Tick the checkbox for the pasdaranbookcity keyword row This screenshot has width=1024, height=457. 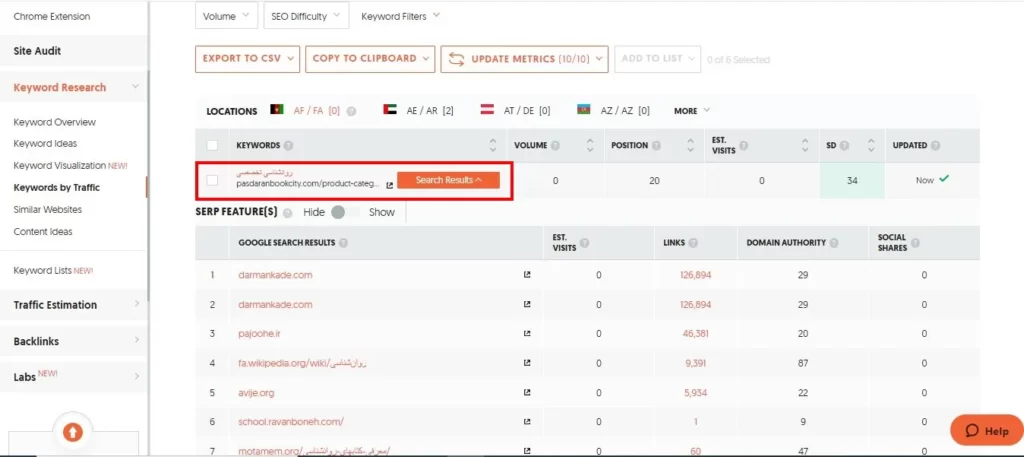coord(212,180)
